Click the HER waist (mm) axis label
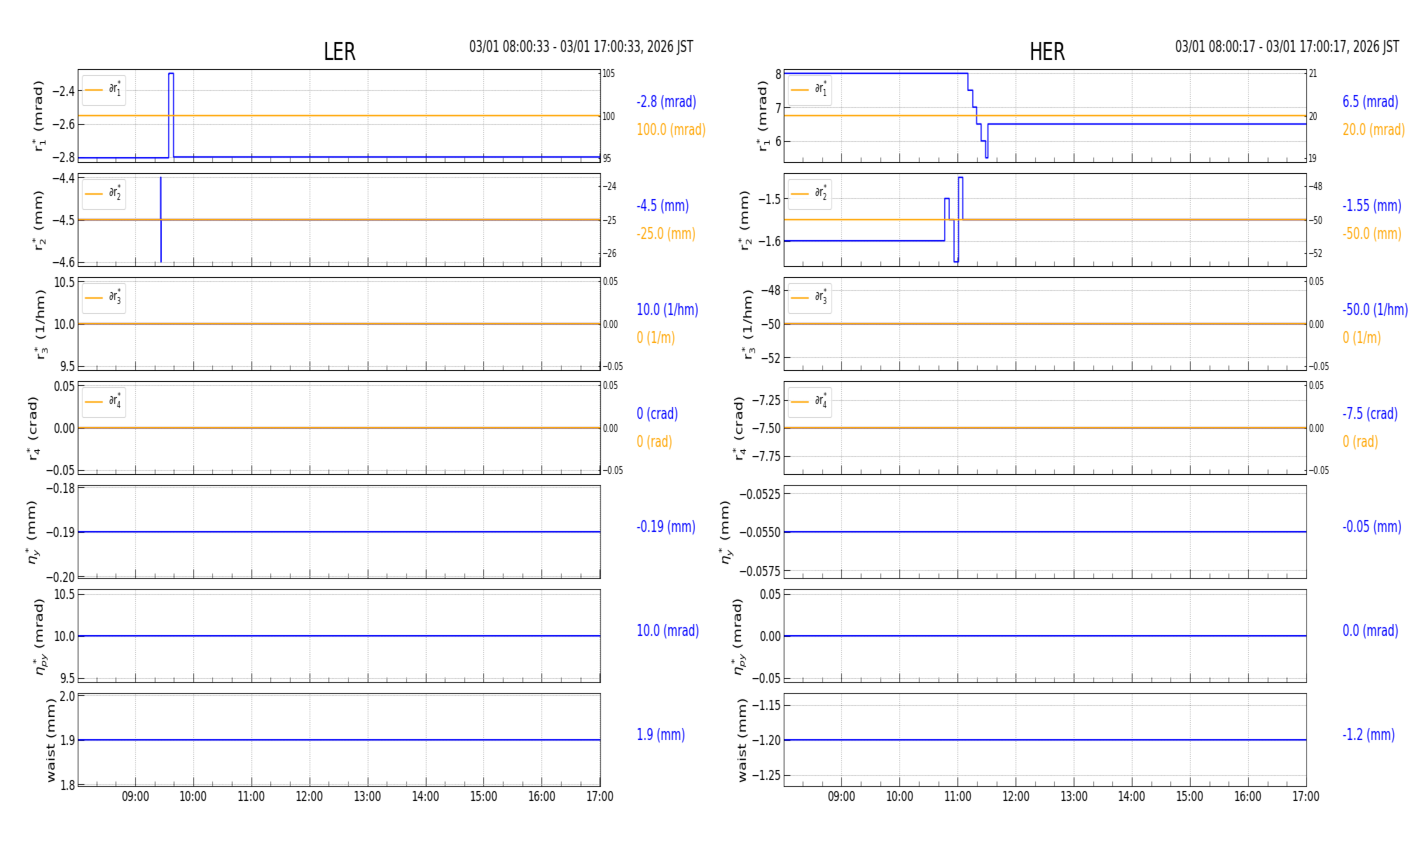Screen dimensions: 1412x864 coord(743,740)
